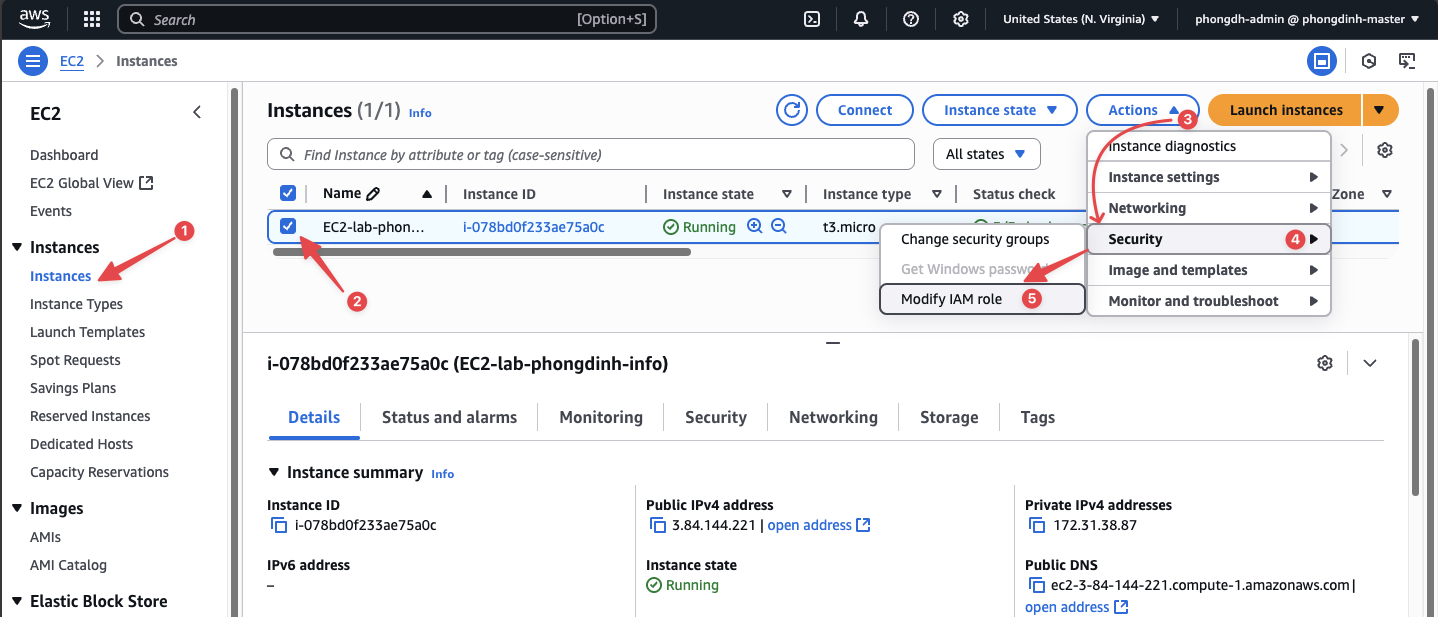
Task: Collapse the Instances sidebar section
Action: point(17,248)
